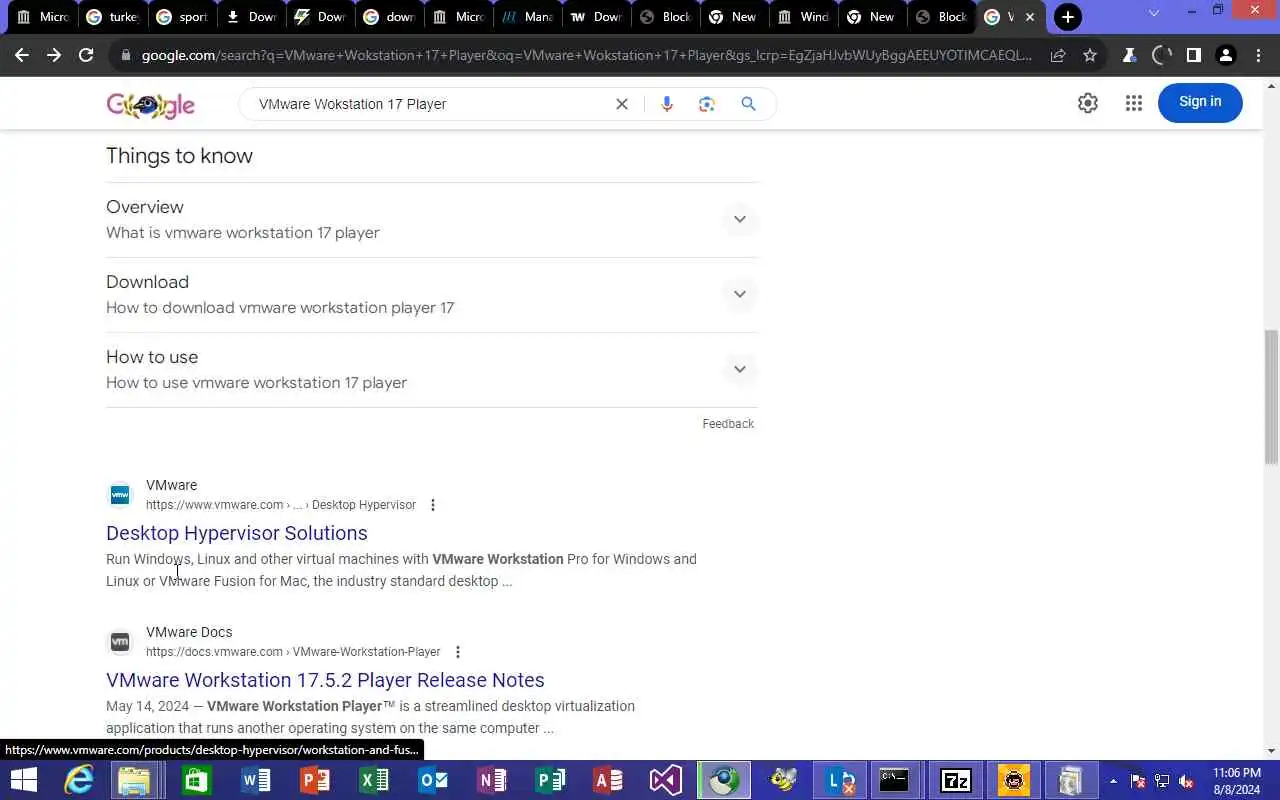
Task: Open the Chrome three-dot menu
Action: 1258,55
